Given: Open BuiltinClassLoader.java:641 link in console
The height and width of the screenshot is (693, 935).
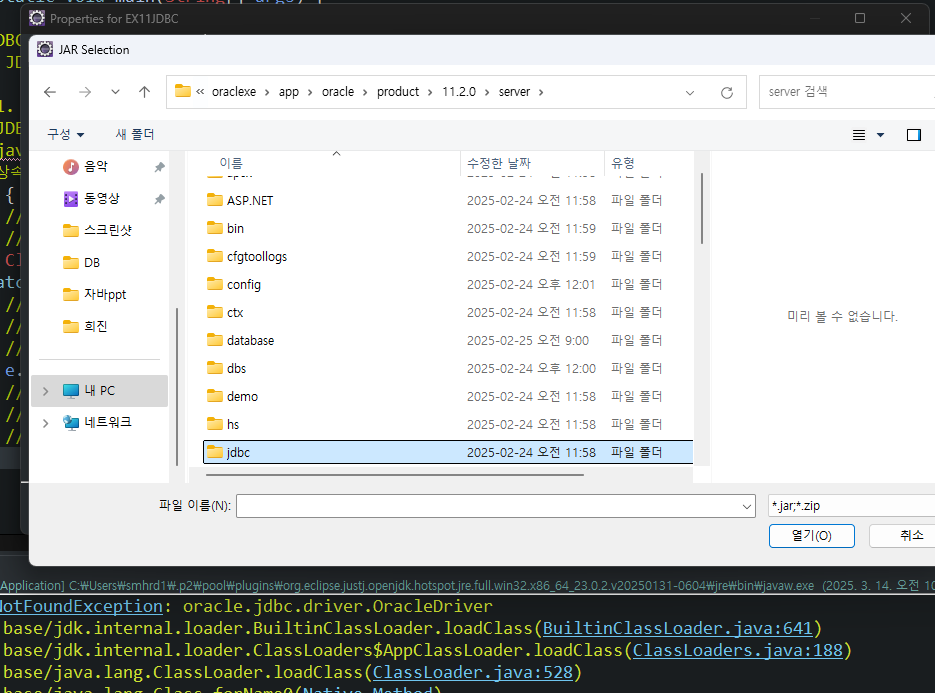Looking at the screenshot, I should click(677, 629).
